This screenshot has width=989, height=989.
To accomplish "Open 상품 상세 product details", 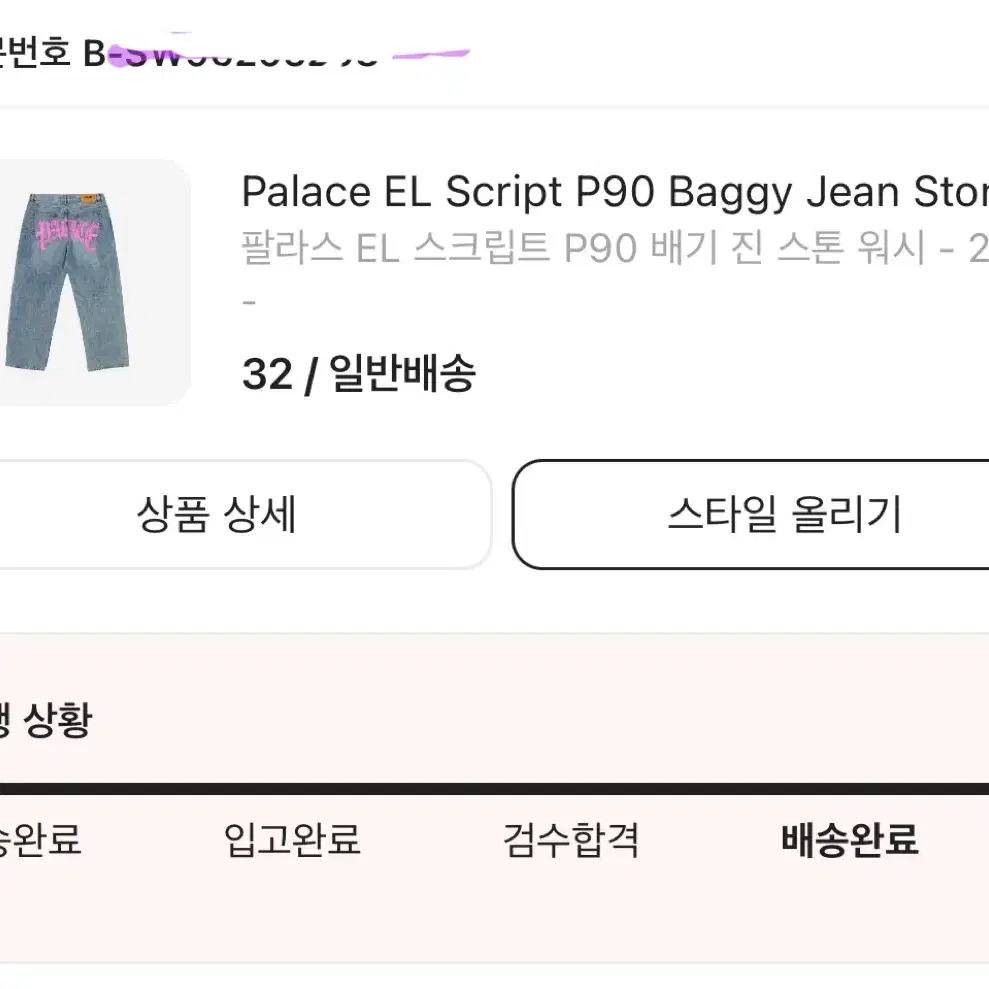I will click(216, 515).
